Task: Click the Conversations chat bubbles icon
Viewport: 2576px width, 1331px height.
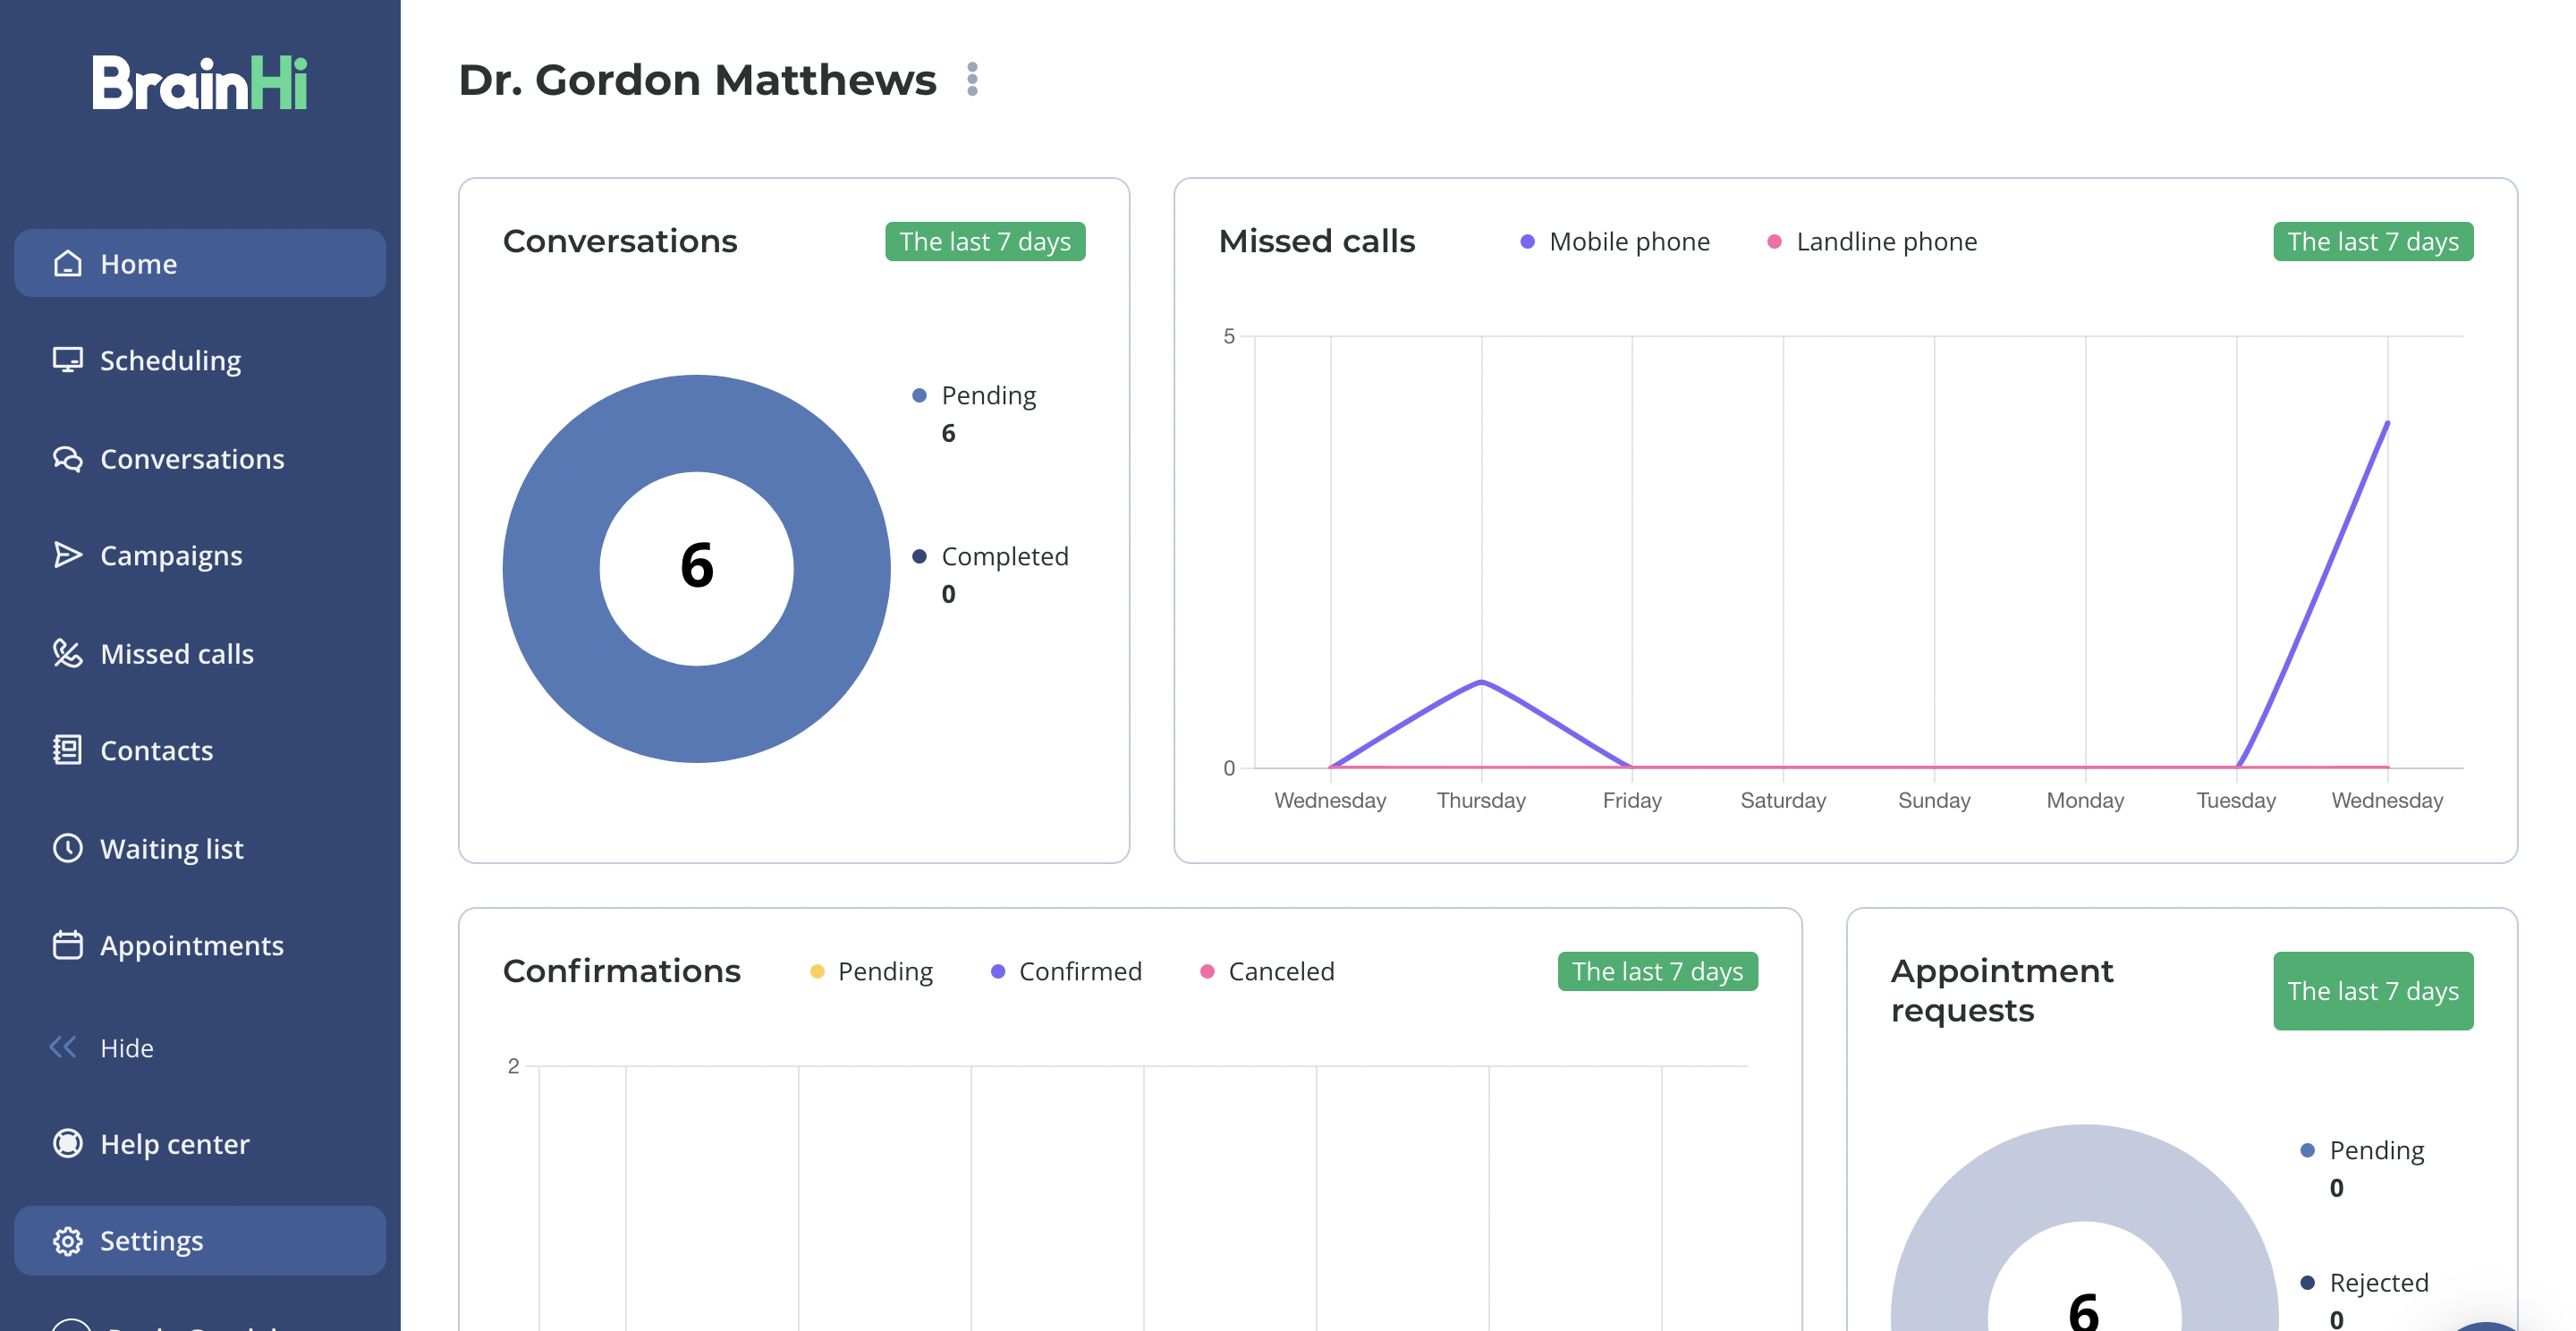Action: [67, 459]
